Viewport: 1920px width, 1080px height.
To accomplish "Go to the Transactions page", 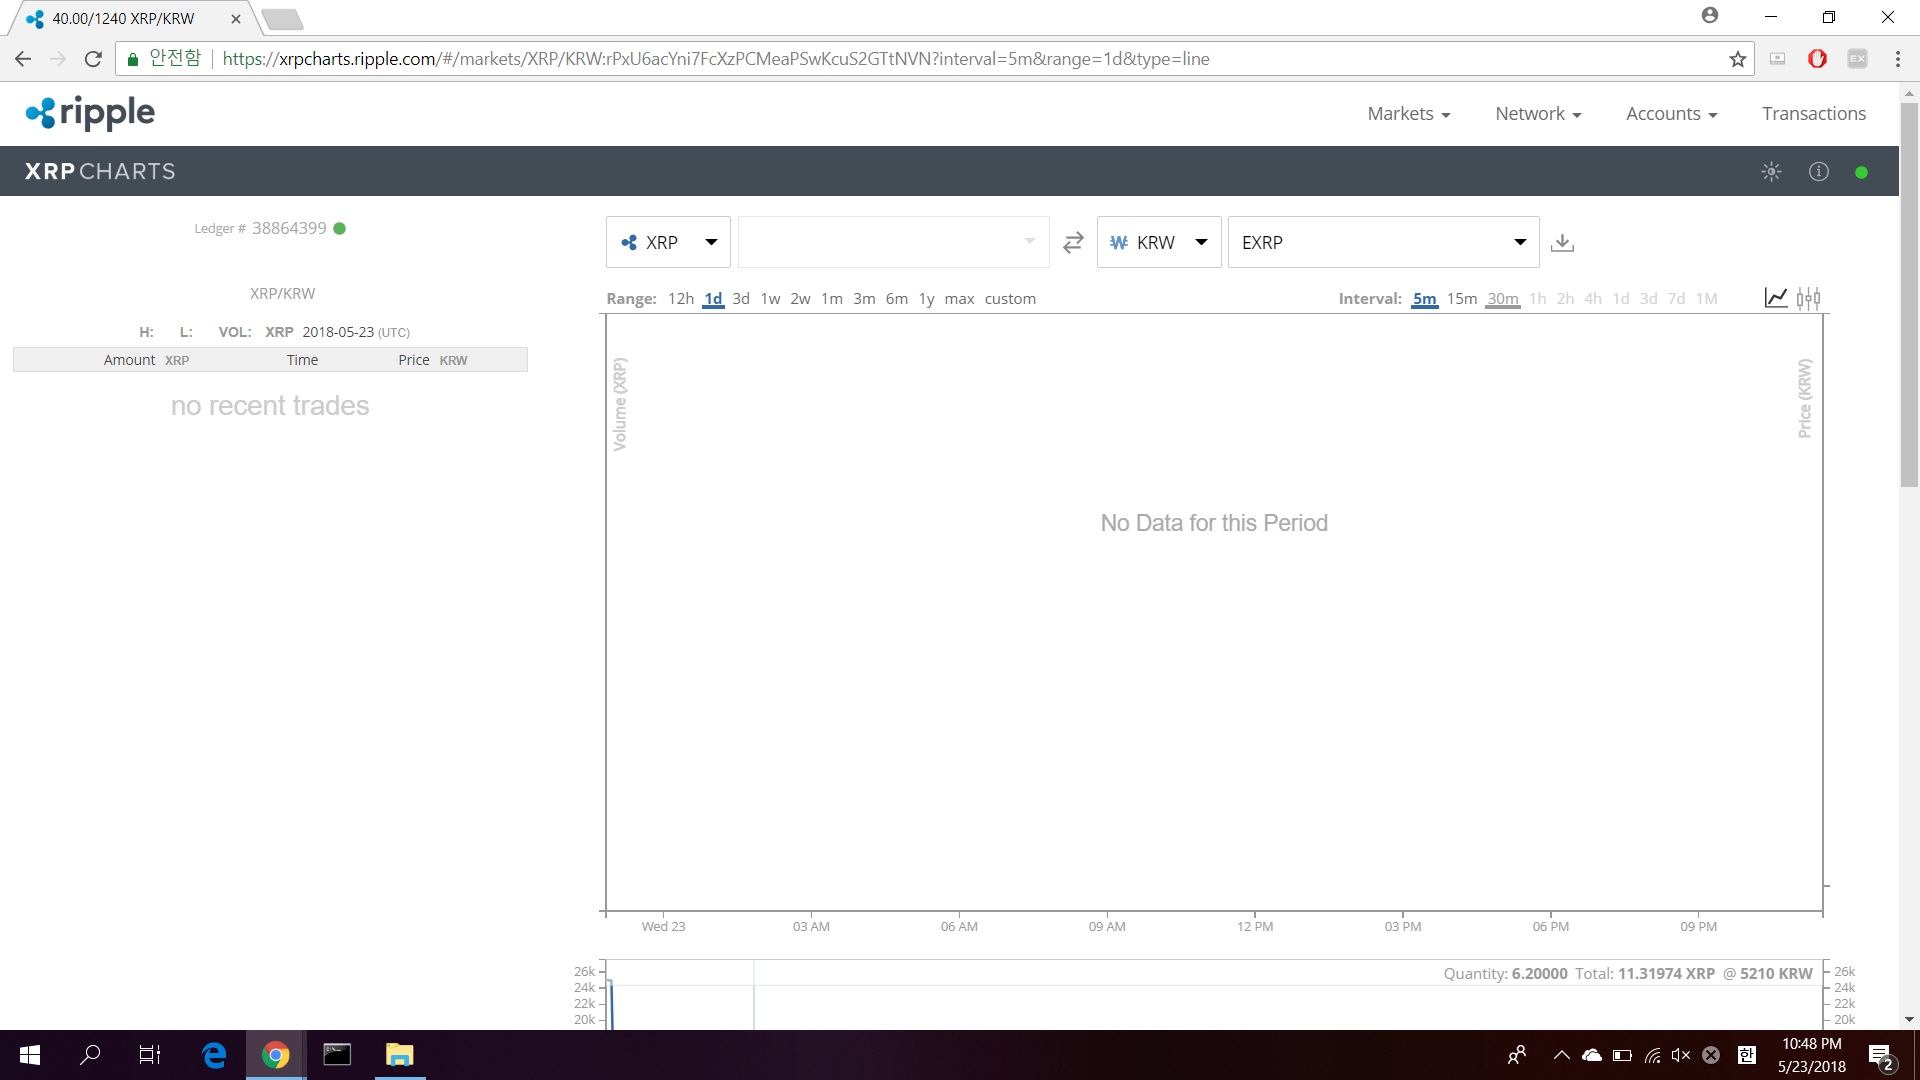I will [x=1813, y=114].
